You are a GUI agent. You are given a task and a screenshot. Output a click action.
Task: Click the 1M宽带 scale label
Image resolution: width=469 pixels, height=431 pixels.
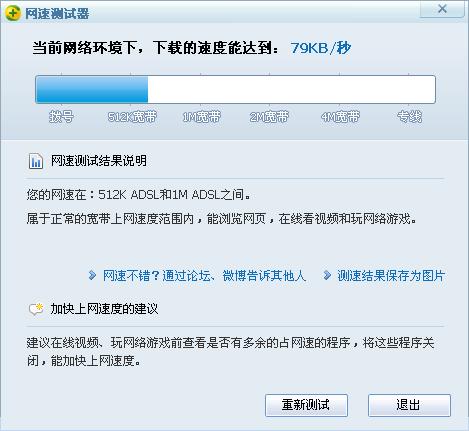click(x=201, y=117)
